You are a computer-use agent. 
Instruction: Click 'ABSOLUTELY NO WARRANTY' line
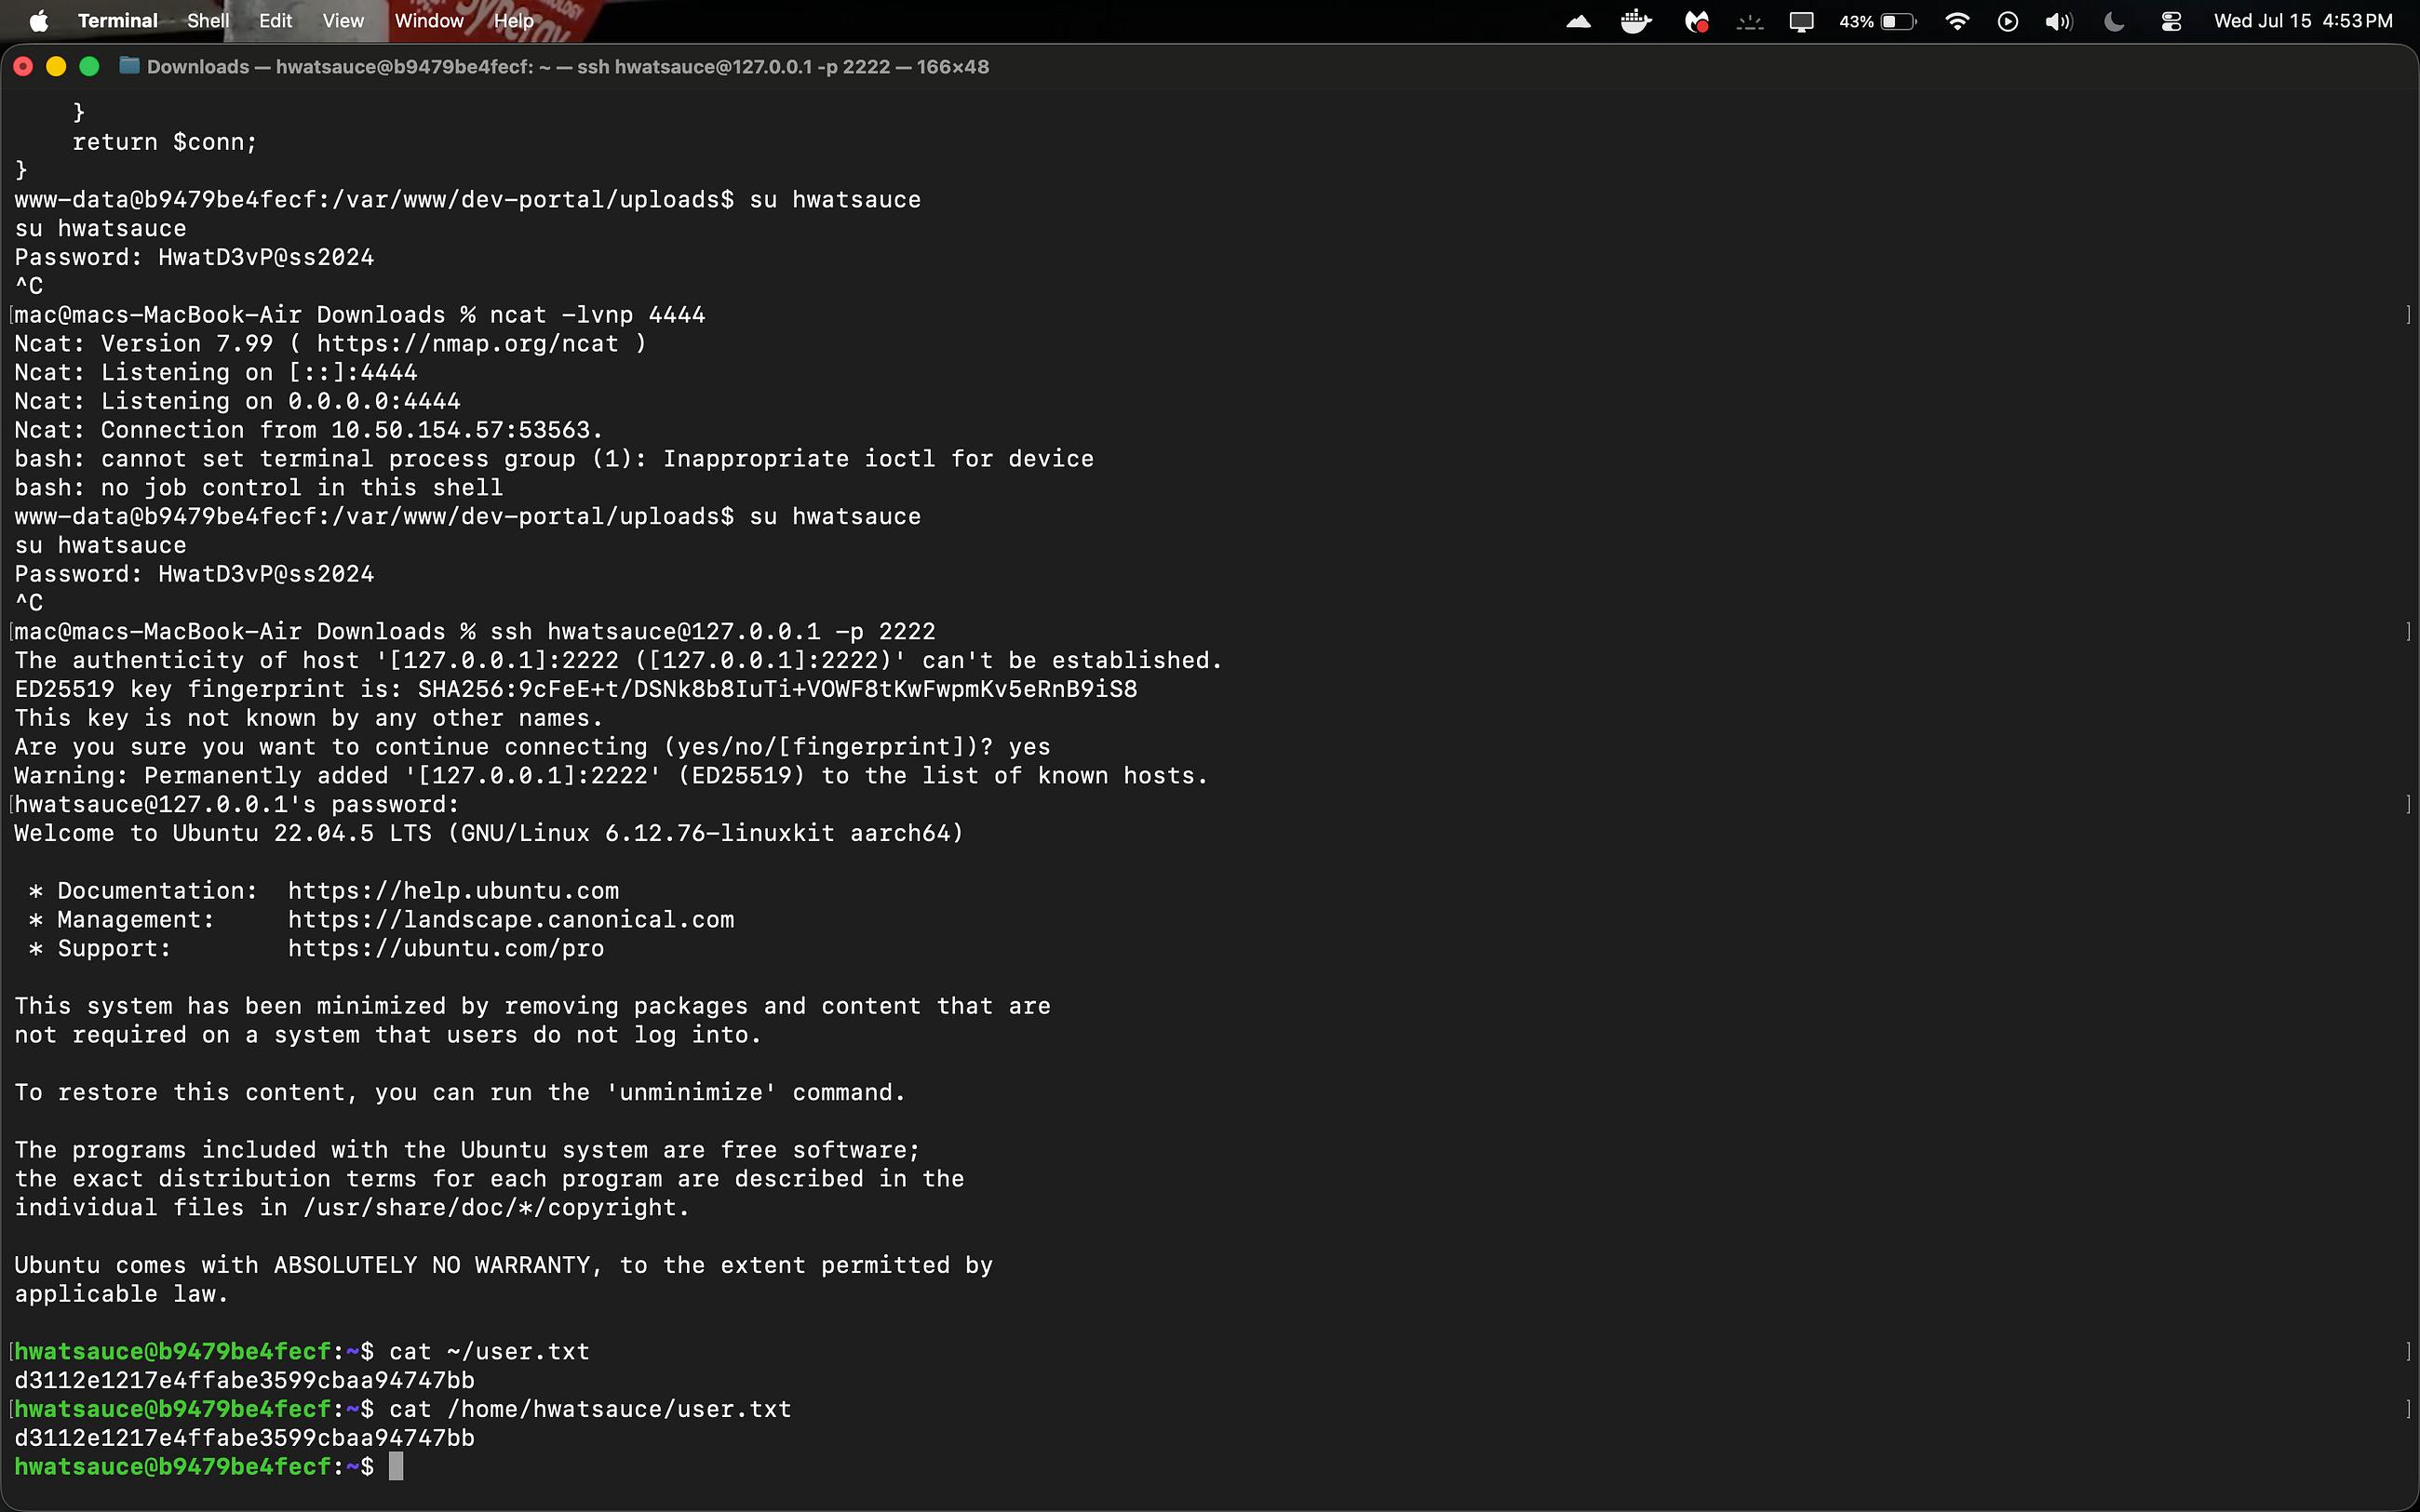(x=504, y=1266)
